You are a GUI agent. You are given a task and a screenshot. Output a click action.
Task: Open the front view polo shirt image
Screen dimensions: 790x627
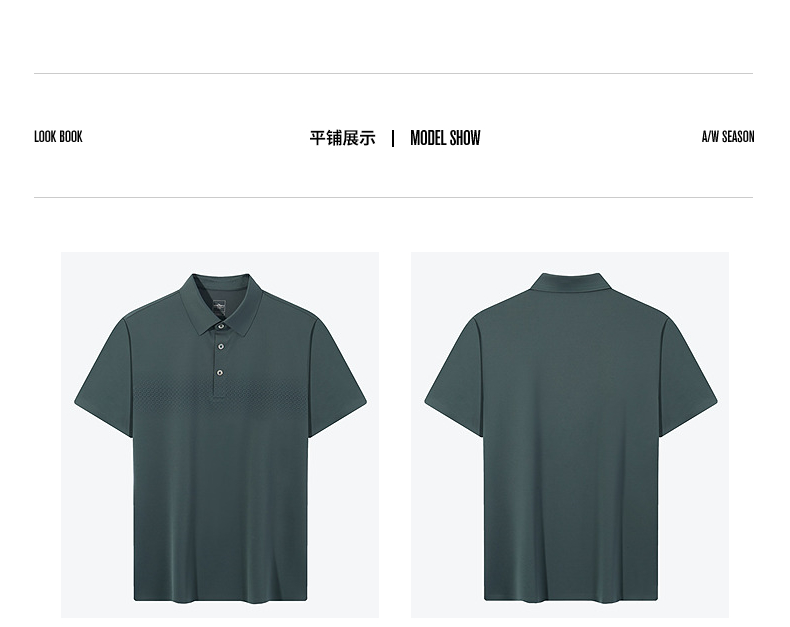point(220,435)
